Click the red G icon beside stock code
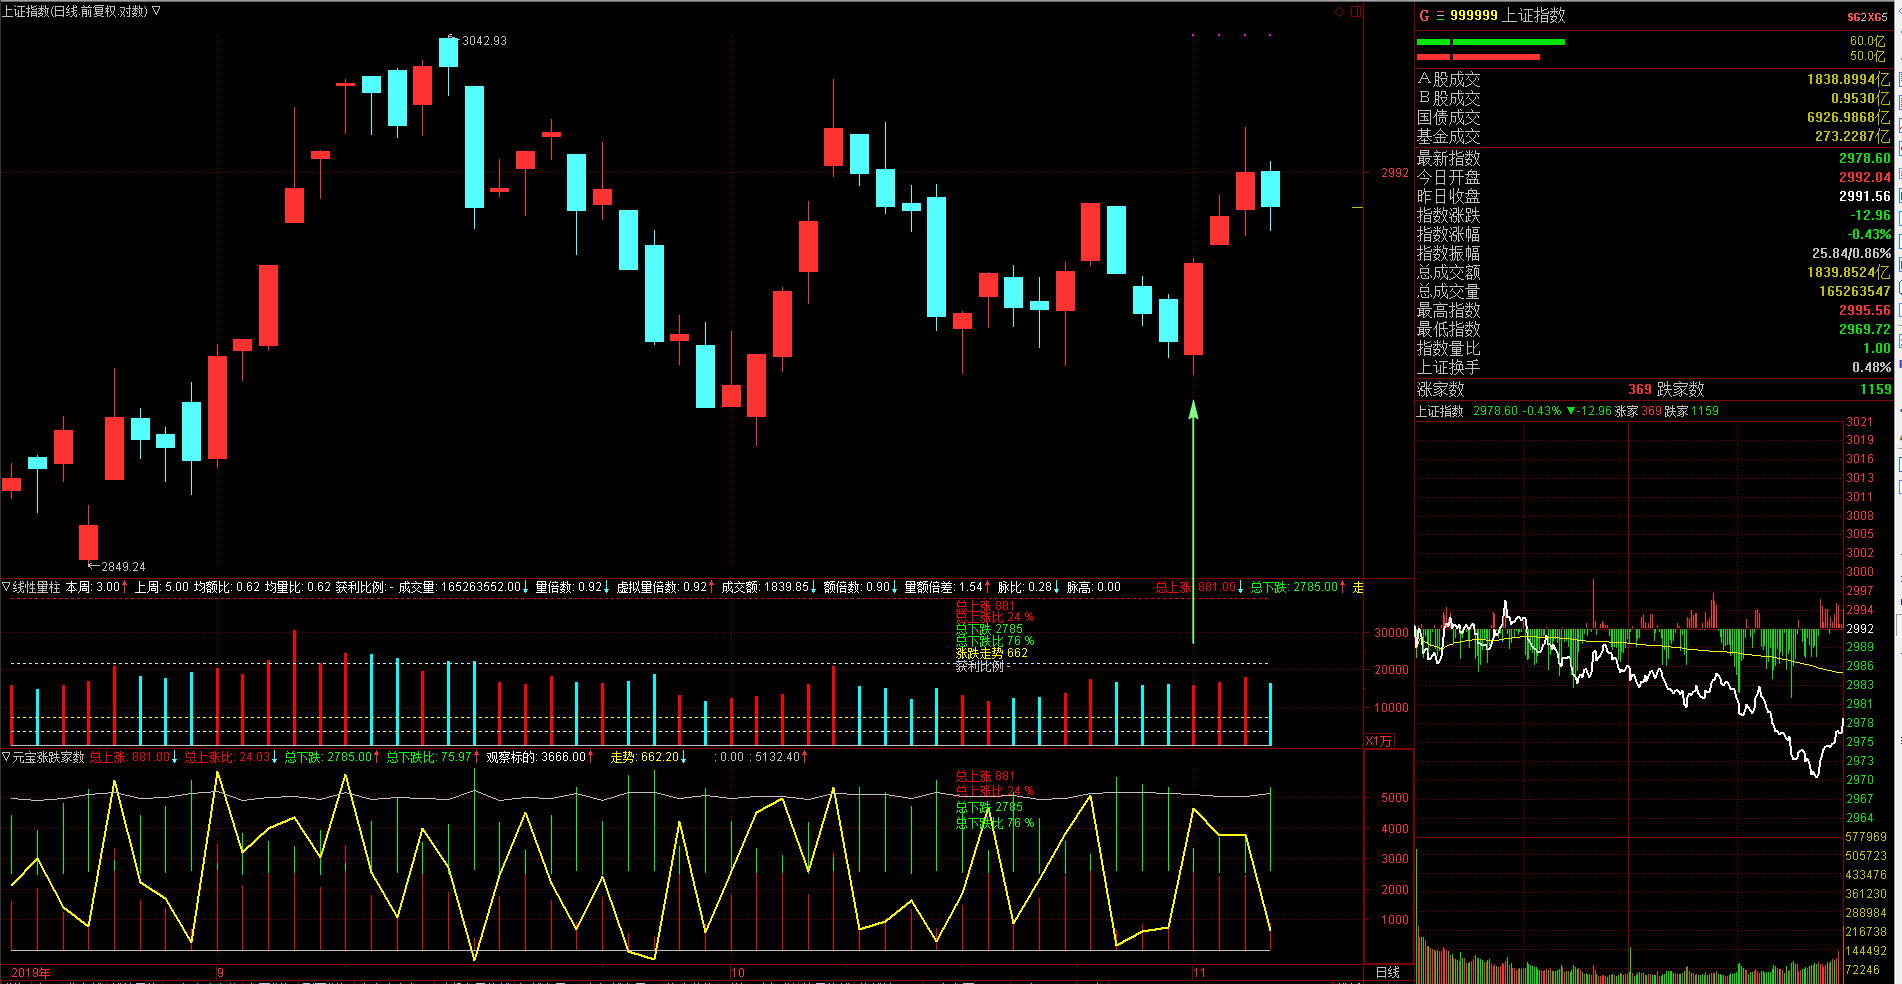Image resolution: width=1902 pixels, height=984 pixels. coord(1424,16)
